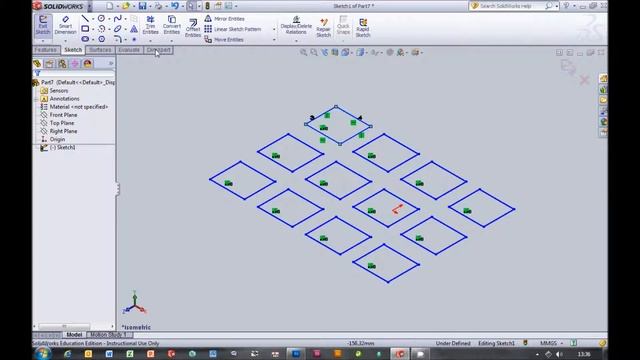
Task: Open PropertyManager tab icon
Action: click(49, 63)
